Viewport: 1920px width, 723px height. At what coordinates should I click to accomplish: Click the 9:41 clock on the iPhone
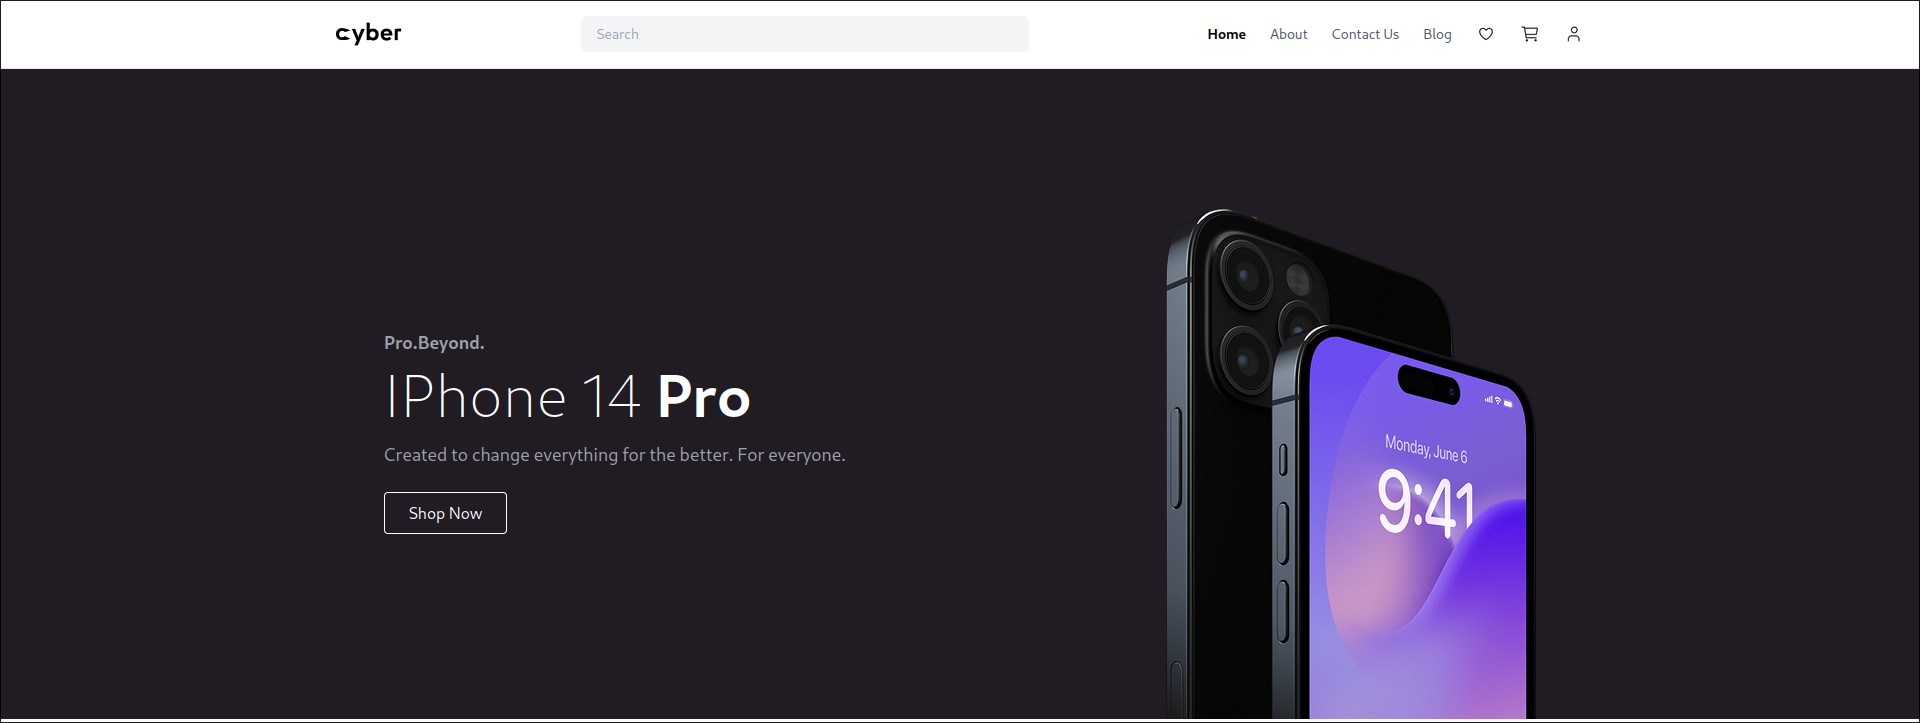pos(1426,505)
